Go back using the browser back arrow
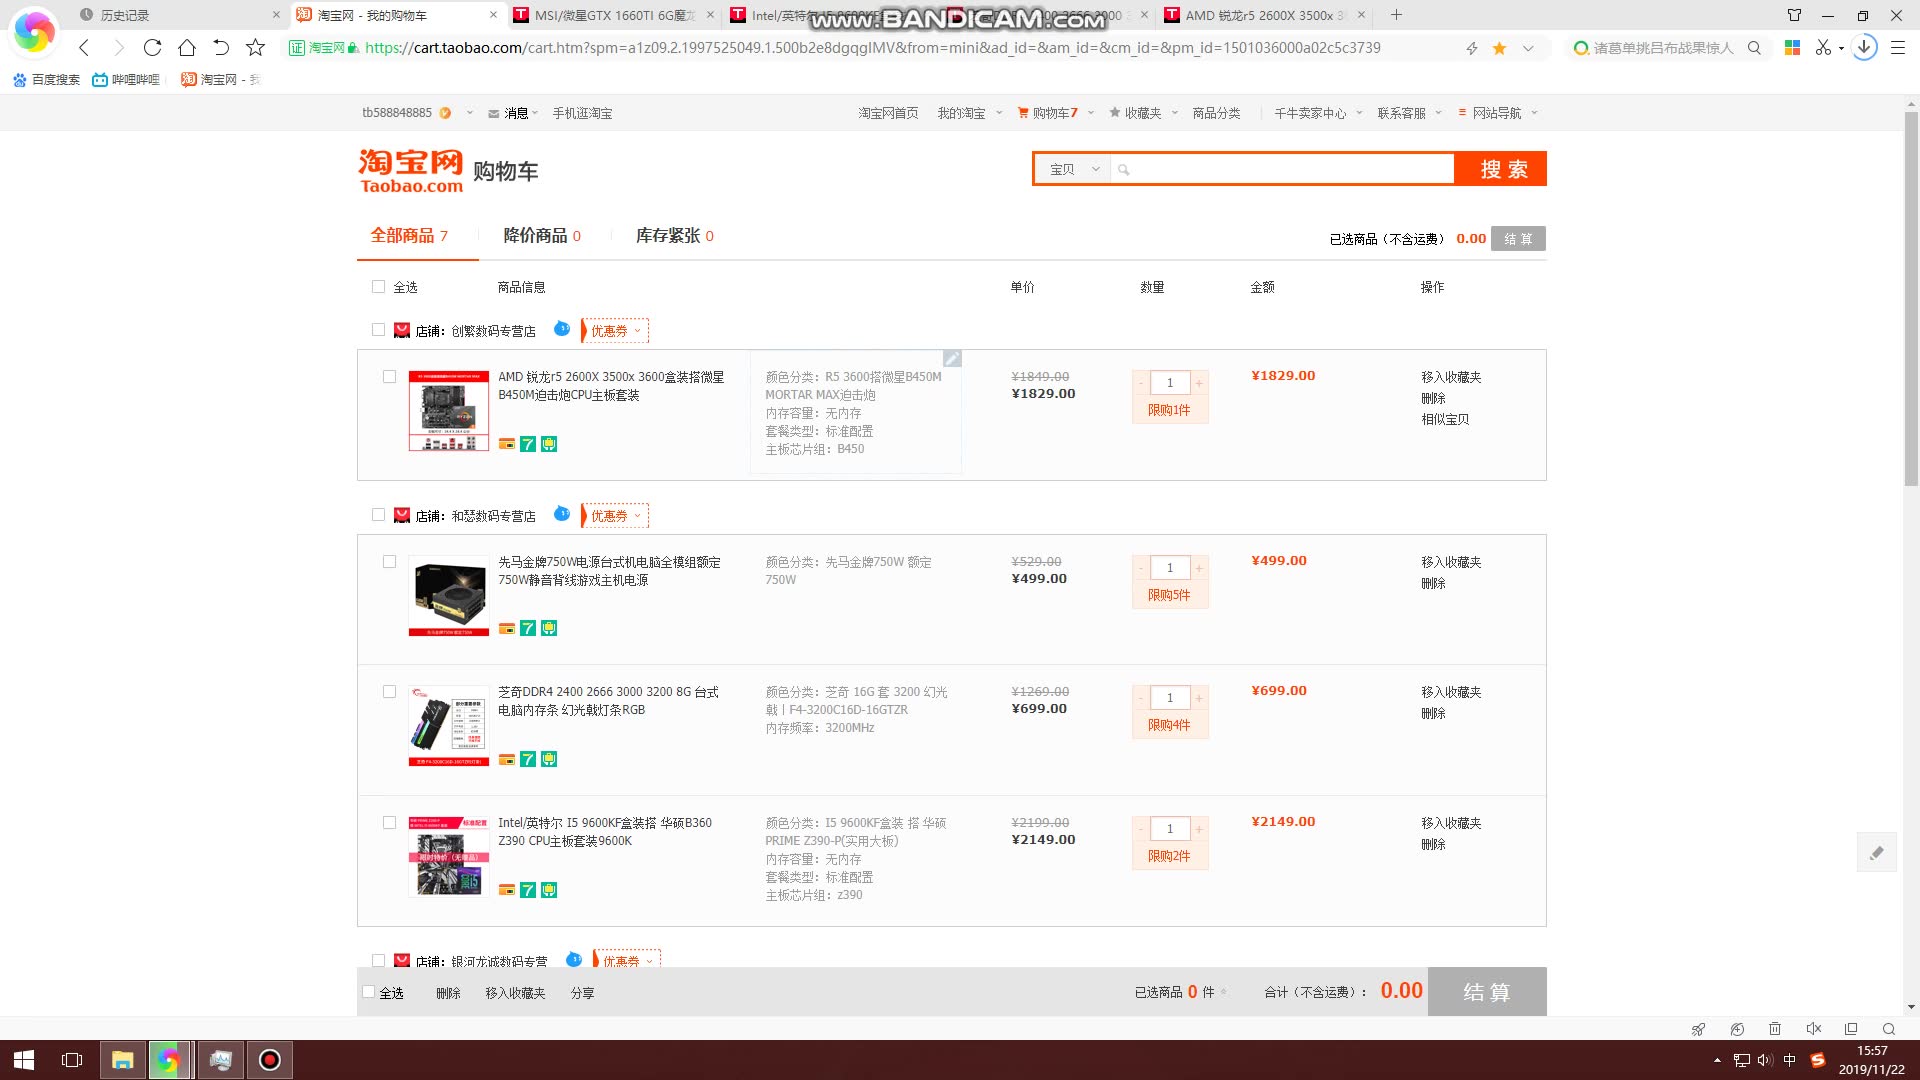Image resolution: width=1920 pixels, height=1080 pixels. [x=84, y=47]
